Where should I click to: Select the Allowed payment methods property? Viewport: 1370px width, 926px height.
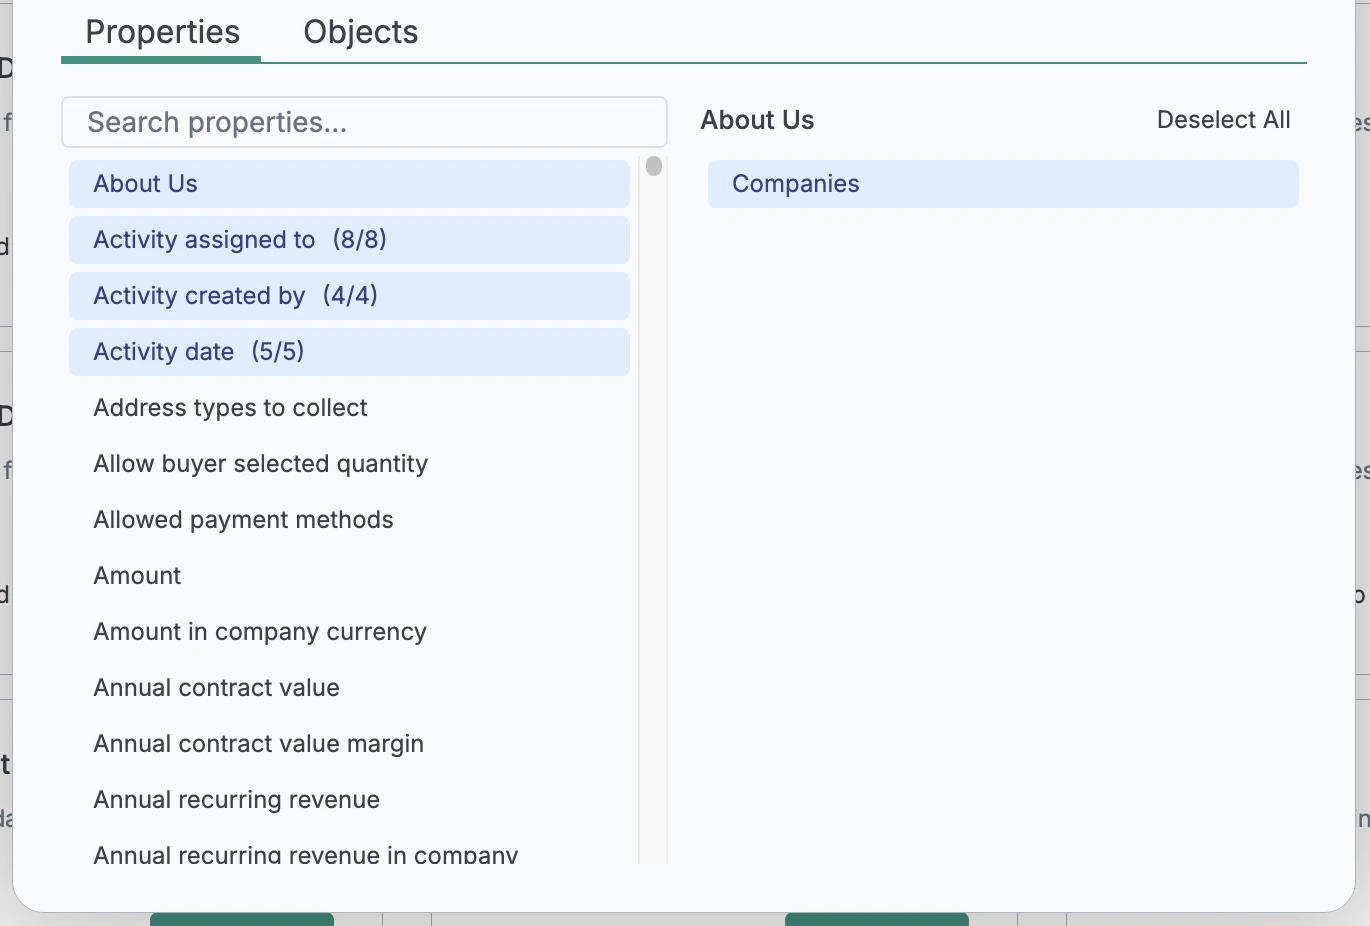click(x=243, y=519)
